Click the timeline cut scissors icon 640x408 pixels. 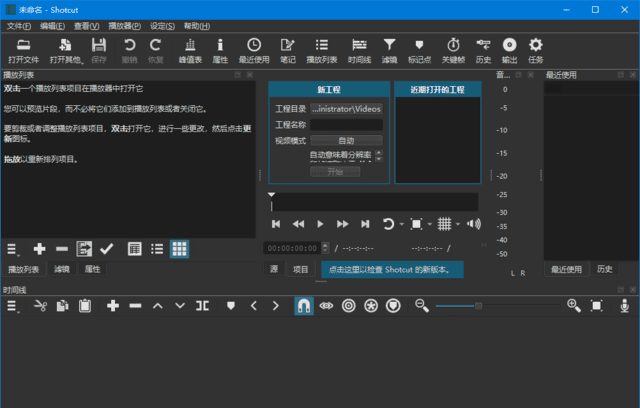40,306
